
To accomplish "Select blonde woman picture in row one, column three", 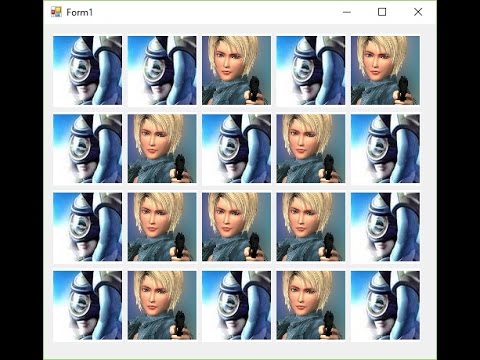I will click(x=236, y=71).
